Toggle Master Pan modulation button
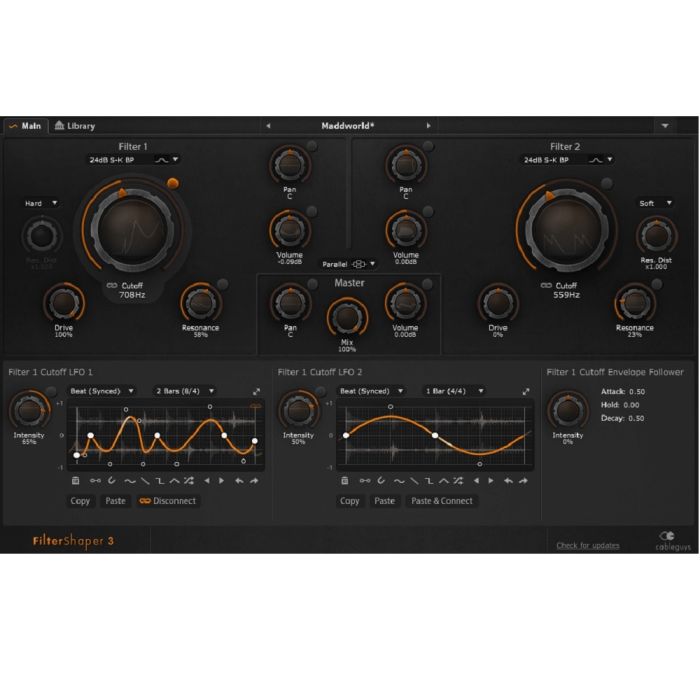 click(x=312, y=283)
